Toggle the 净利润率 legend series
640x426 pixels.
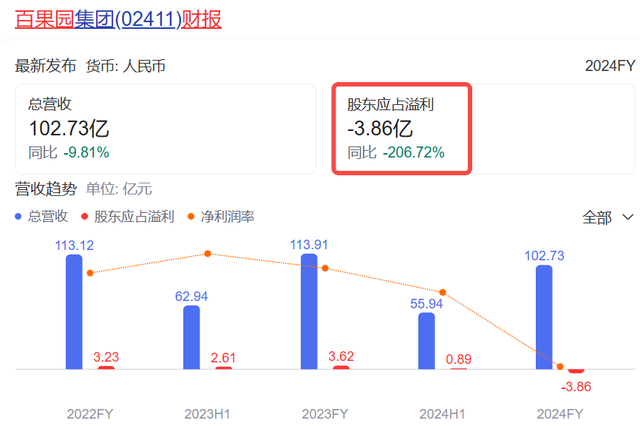[221, 216]
